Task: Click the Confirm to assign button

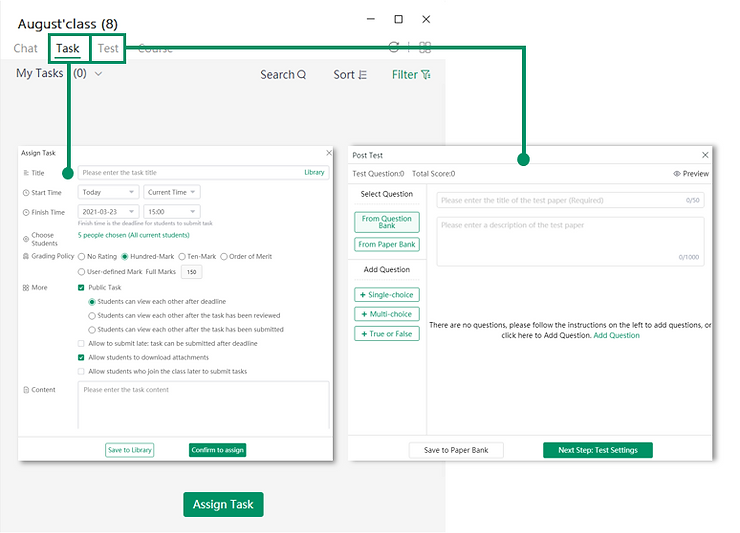Action: click(x=217, y=450)
